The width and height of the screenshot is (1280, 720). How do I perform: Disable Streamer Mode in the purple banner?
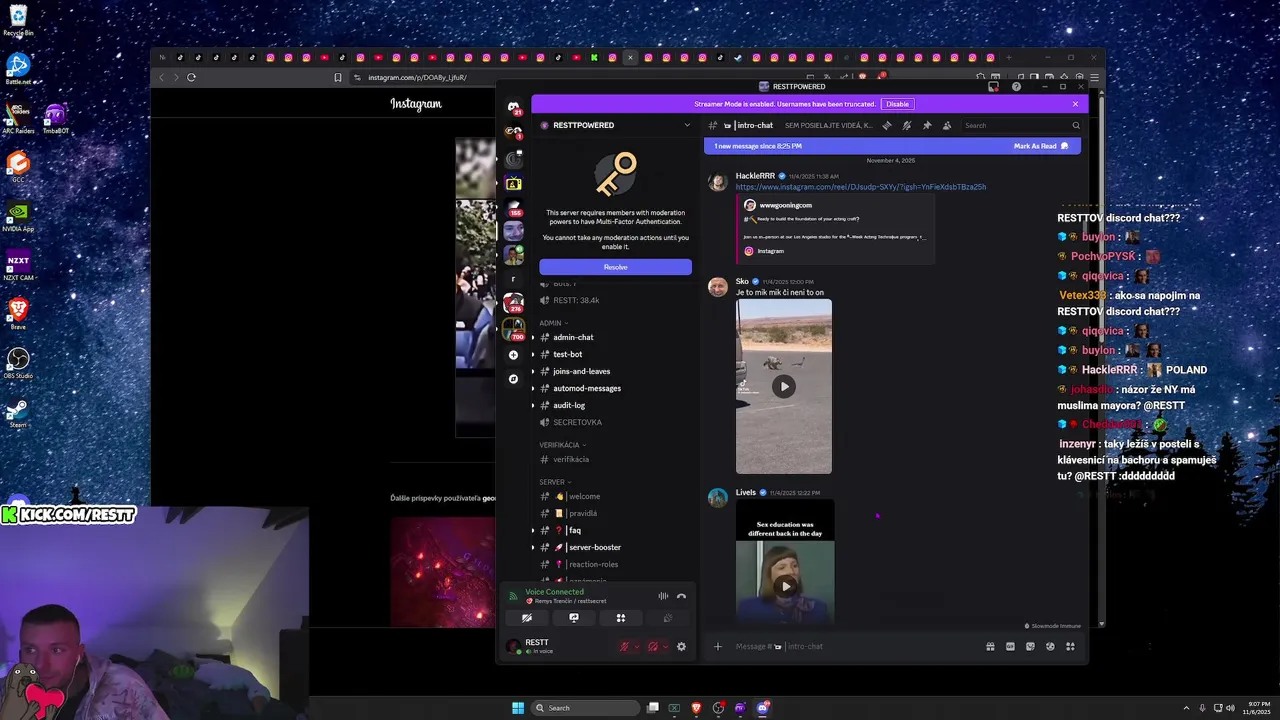[x=897, y=104]
